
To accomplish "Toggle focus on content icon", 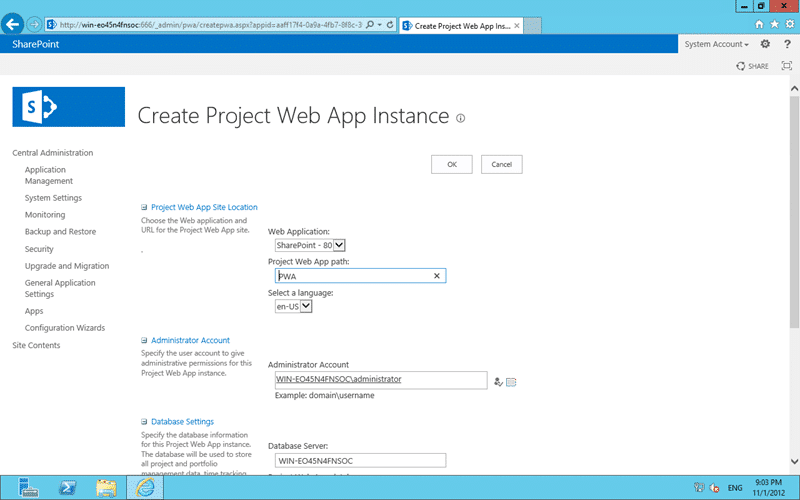I will point(787,65).
